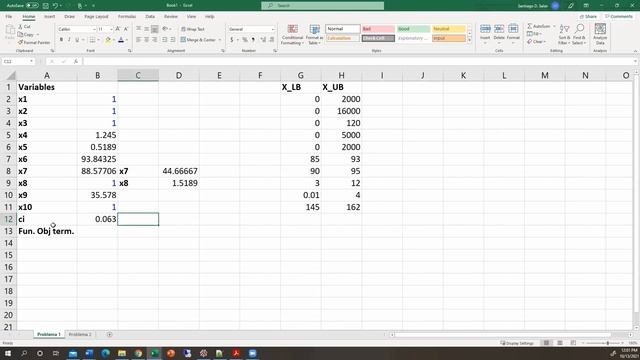Open the Clear eraser menu
The image size is (640, 360).
pyautogui.click(x=535, y=42)
